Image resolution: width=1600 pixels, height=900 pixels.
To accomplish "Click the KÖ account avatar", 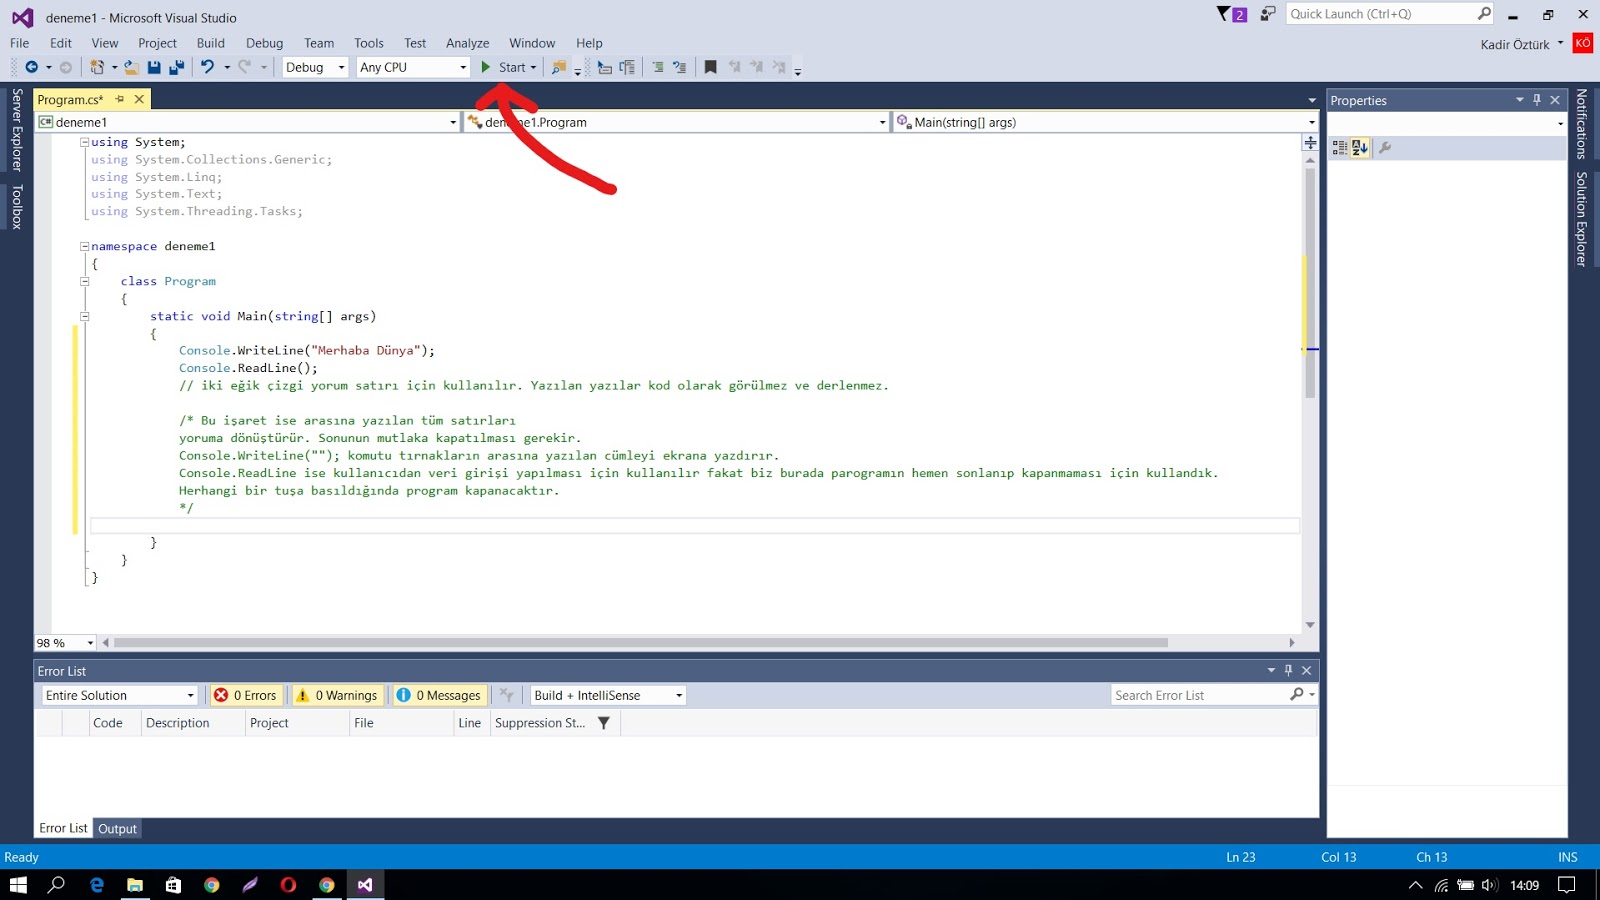I will click(x=1583, y=43).
